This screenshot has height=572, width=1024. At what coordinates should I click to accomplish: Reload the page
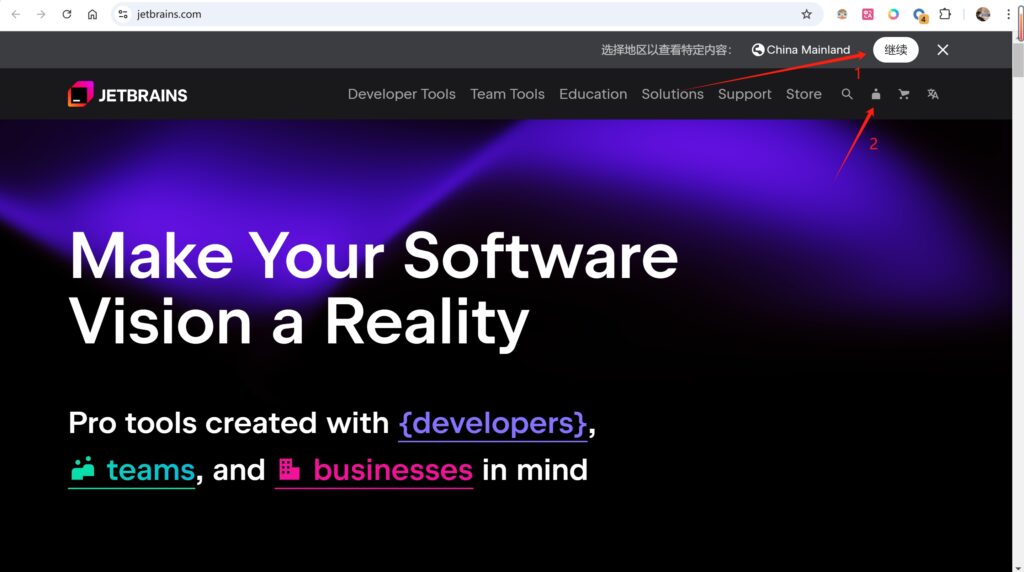click(x=67, y=14)
